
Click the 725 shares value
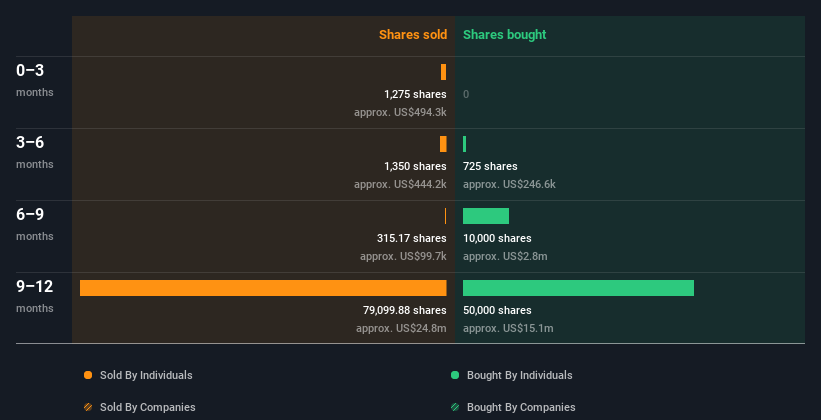(490, 166)
